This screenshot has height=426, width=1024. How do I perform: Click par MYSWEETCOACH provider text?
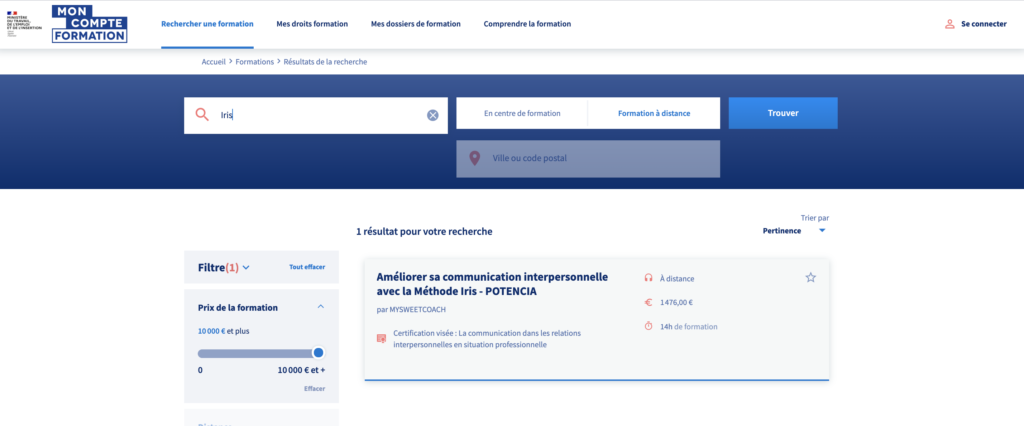pyautogui.click(x=411, y=310)
